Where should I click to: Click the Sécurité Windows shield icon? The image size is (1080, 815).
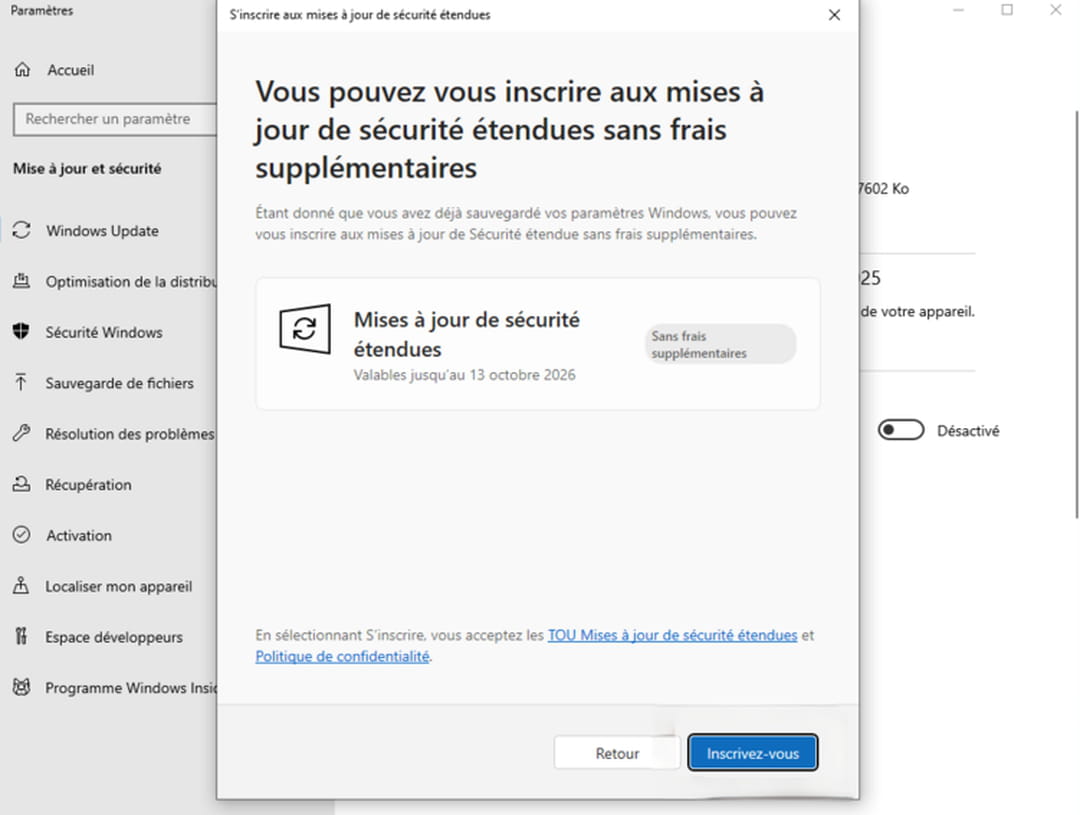(x=21, y=332)
